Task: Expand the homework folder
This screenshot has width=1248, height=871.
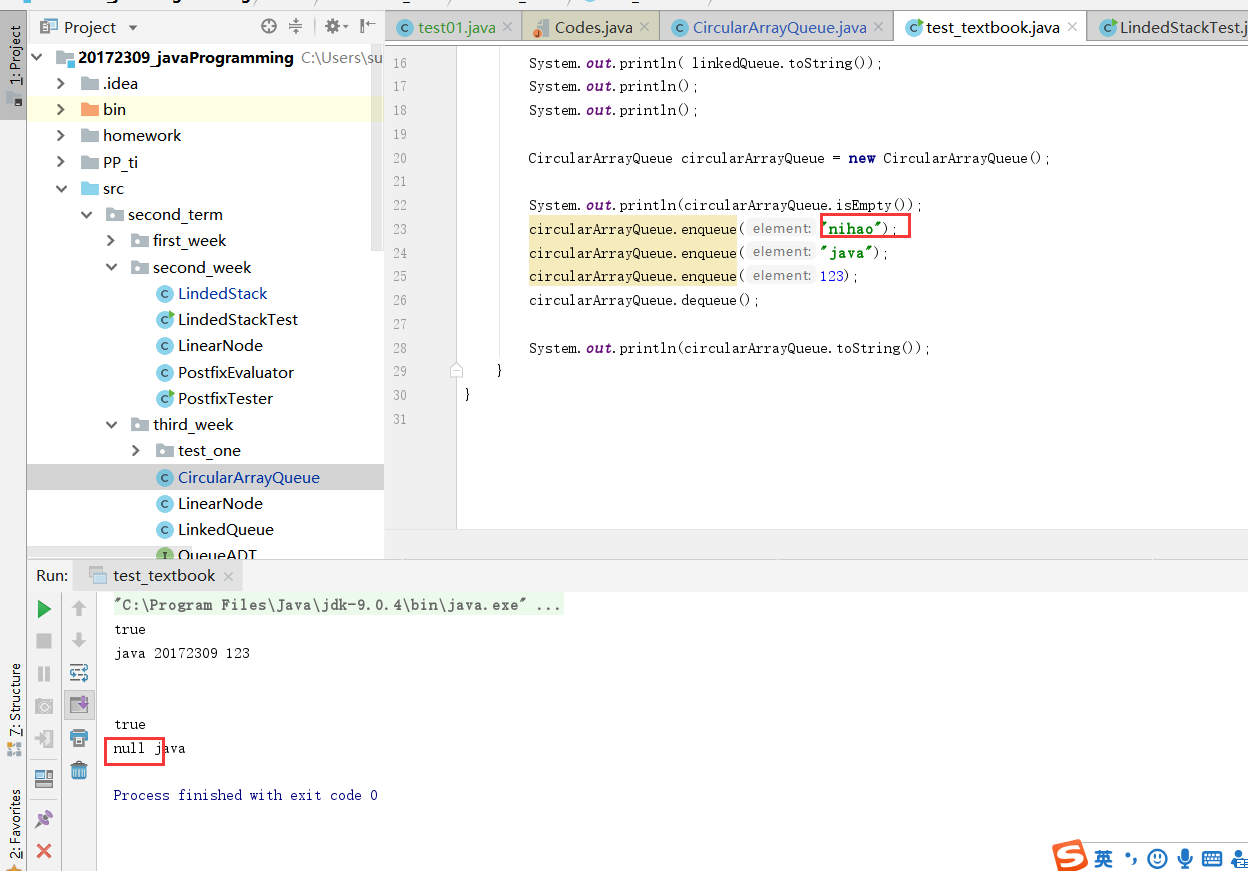Action: pyautogui.click(x=61, y=135)
